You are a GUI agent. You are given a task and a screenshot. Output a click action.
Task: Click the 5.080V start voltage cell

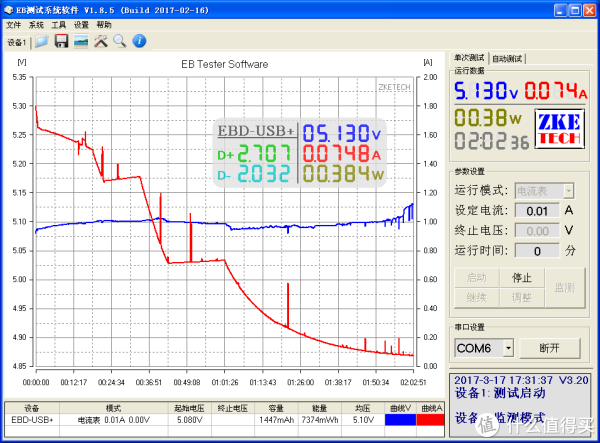[x=190, y=420]
